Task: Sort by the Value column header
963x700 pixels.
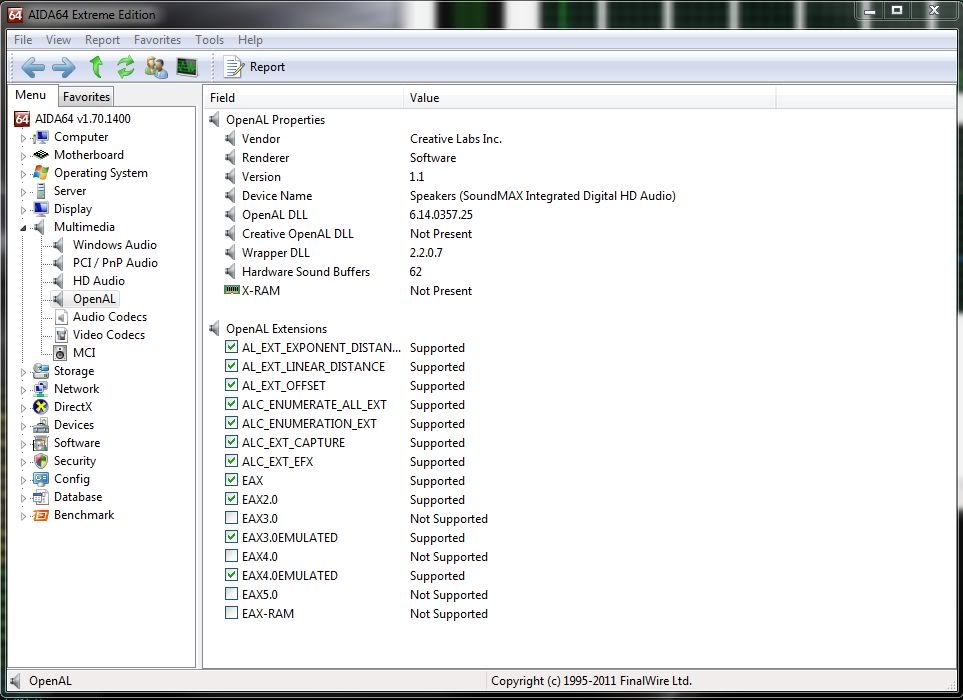Action: tap(590, 98)
